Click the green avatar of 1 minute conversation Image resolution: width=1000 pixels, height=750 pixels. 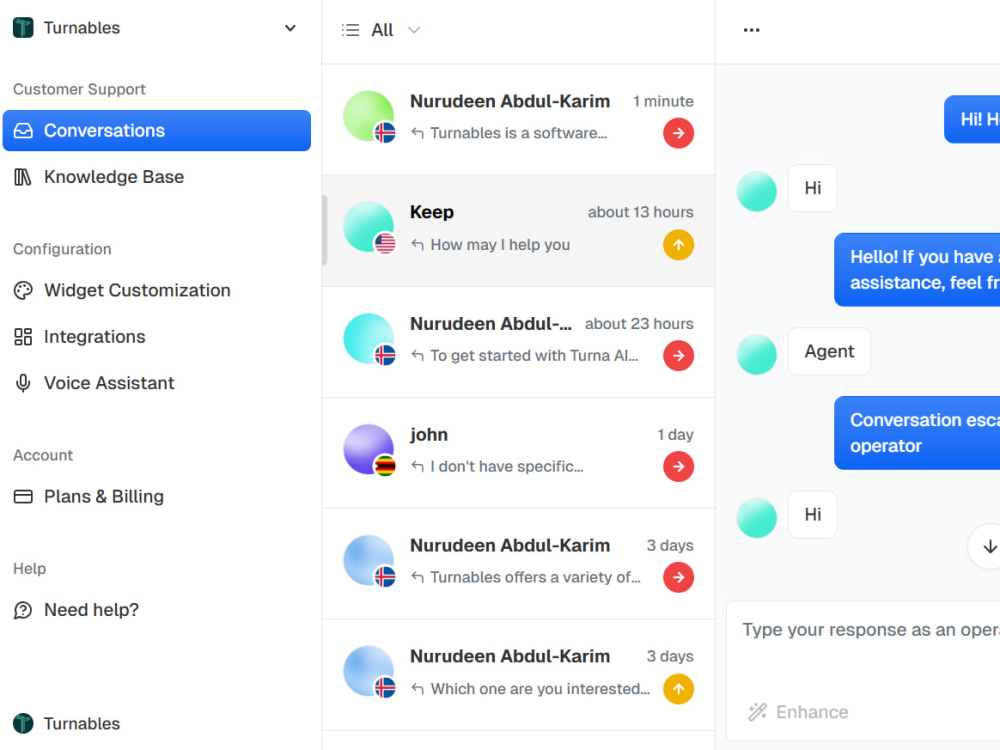pyautogui.click(x=369, y=116)
